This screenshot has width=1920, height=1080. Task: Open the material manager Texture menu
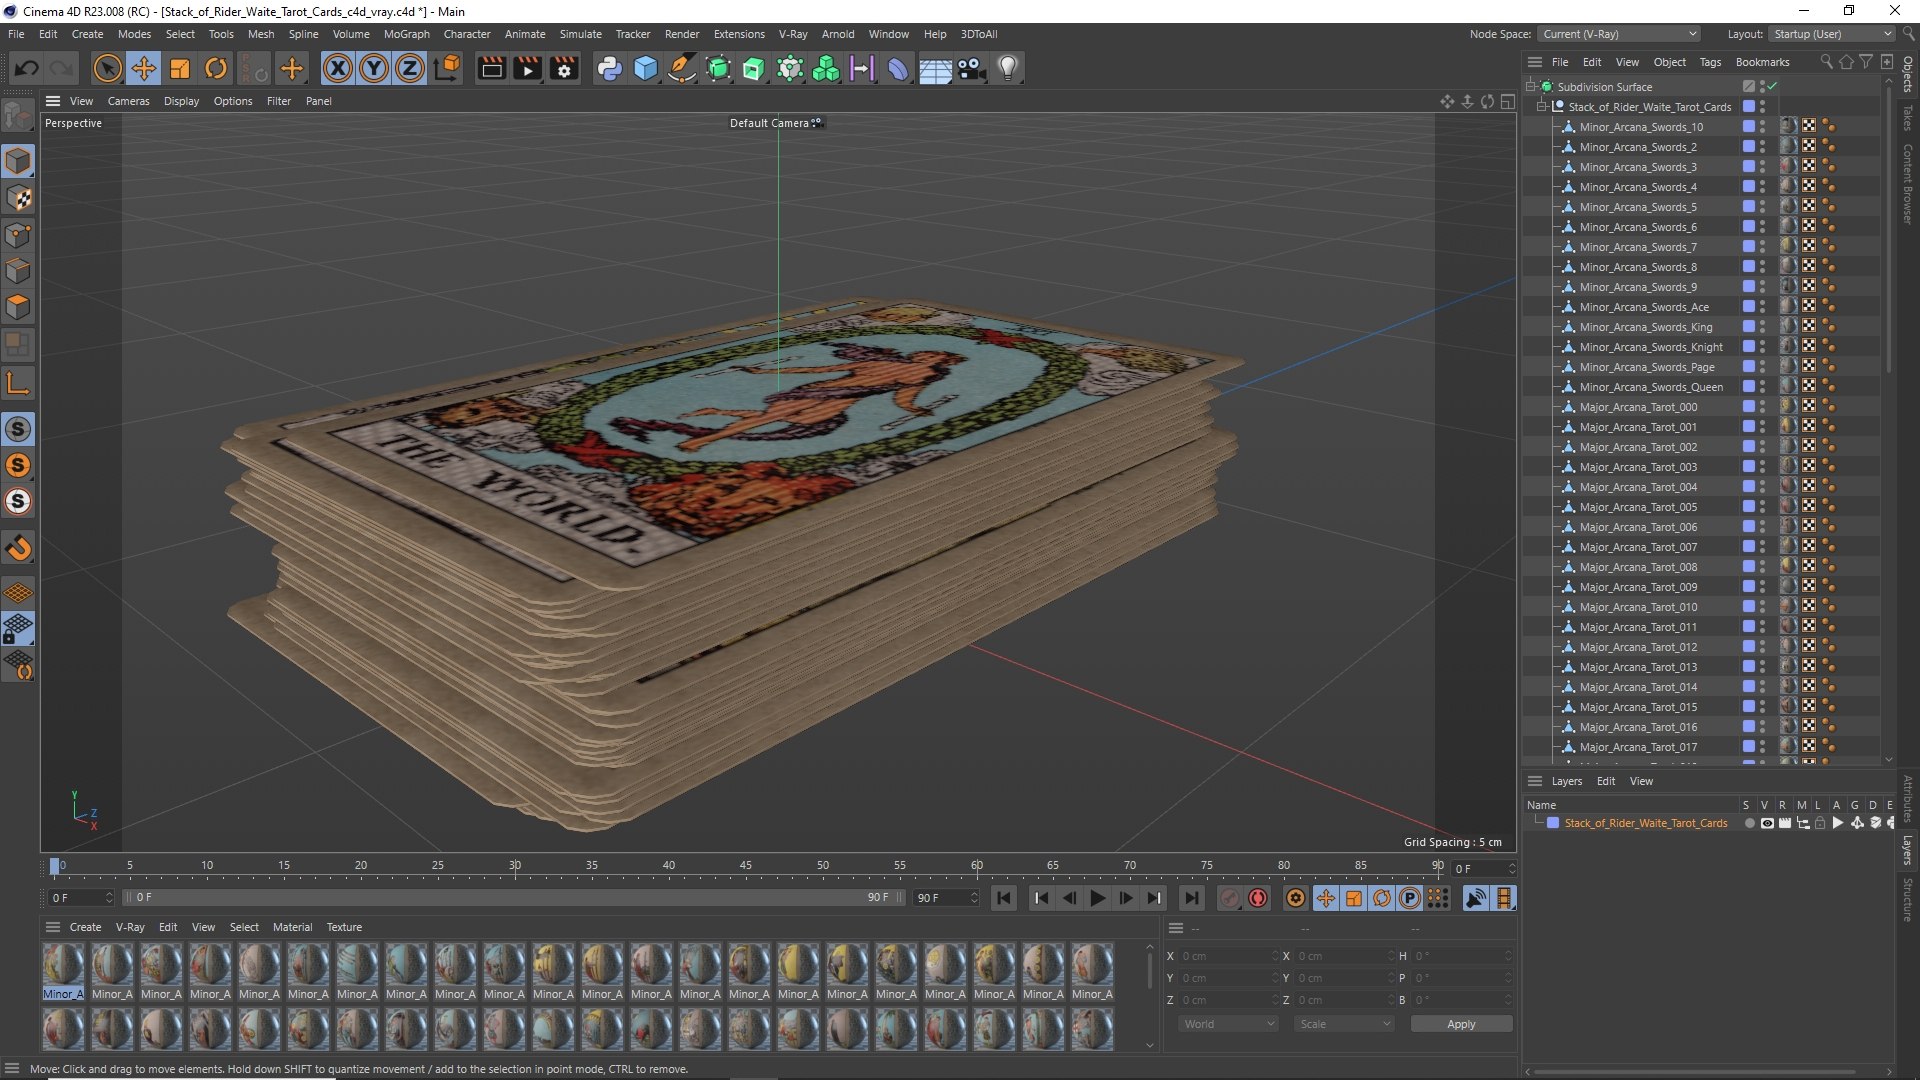[x=344, y=927]
